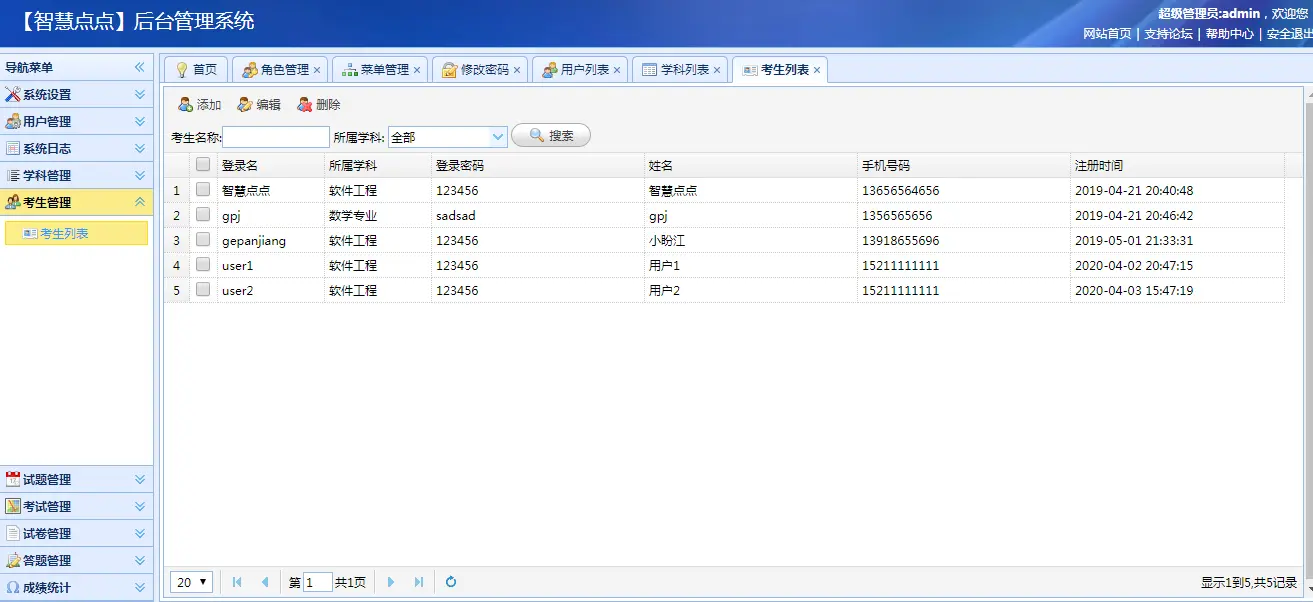The image size is (1313, 602).
Task: Click the 系统设置 tools icon
Action: pyautogui.click(x=13, y=95)
